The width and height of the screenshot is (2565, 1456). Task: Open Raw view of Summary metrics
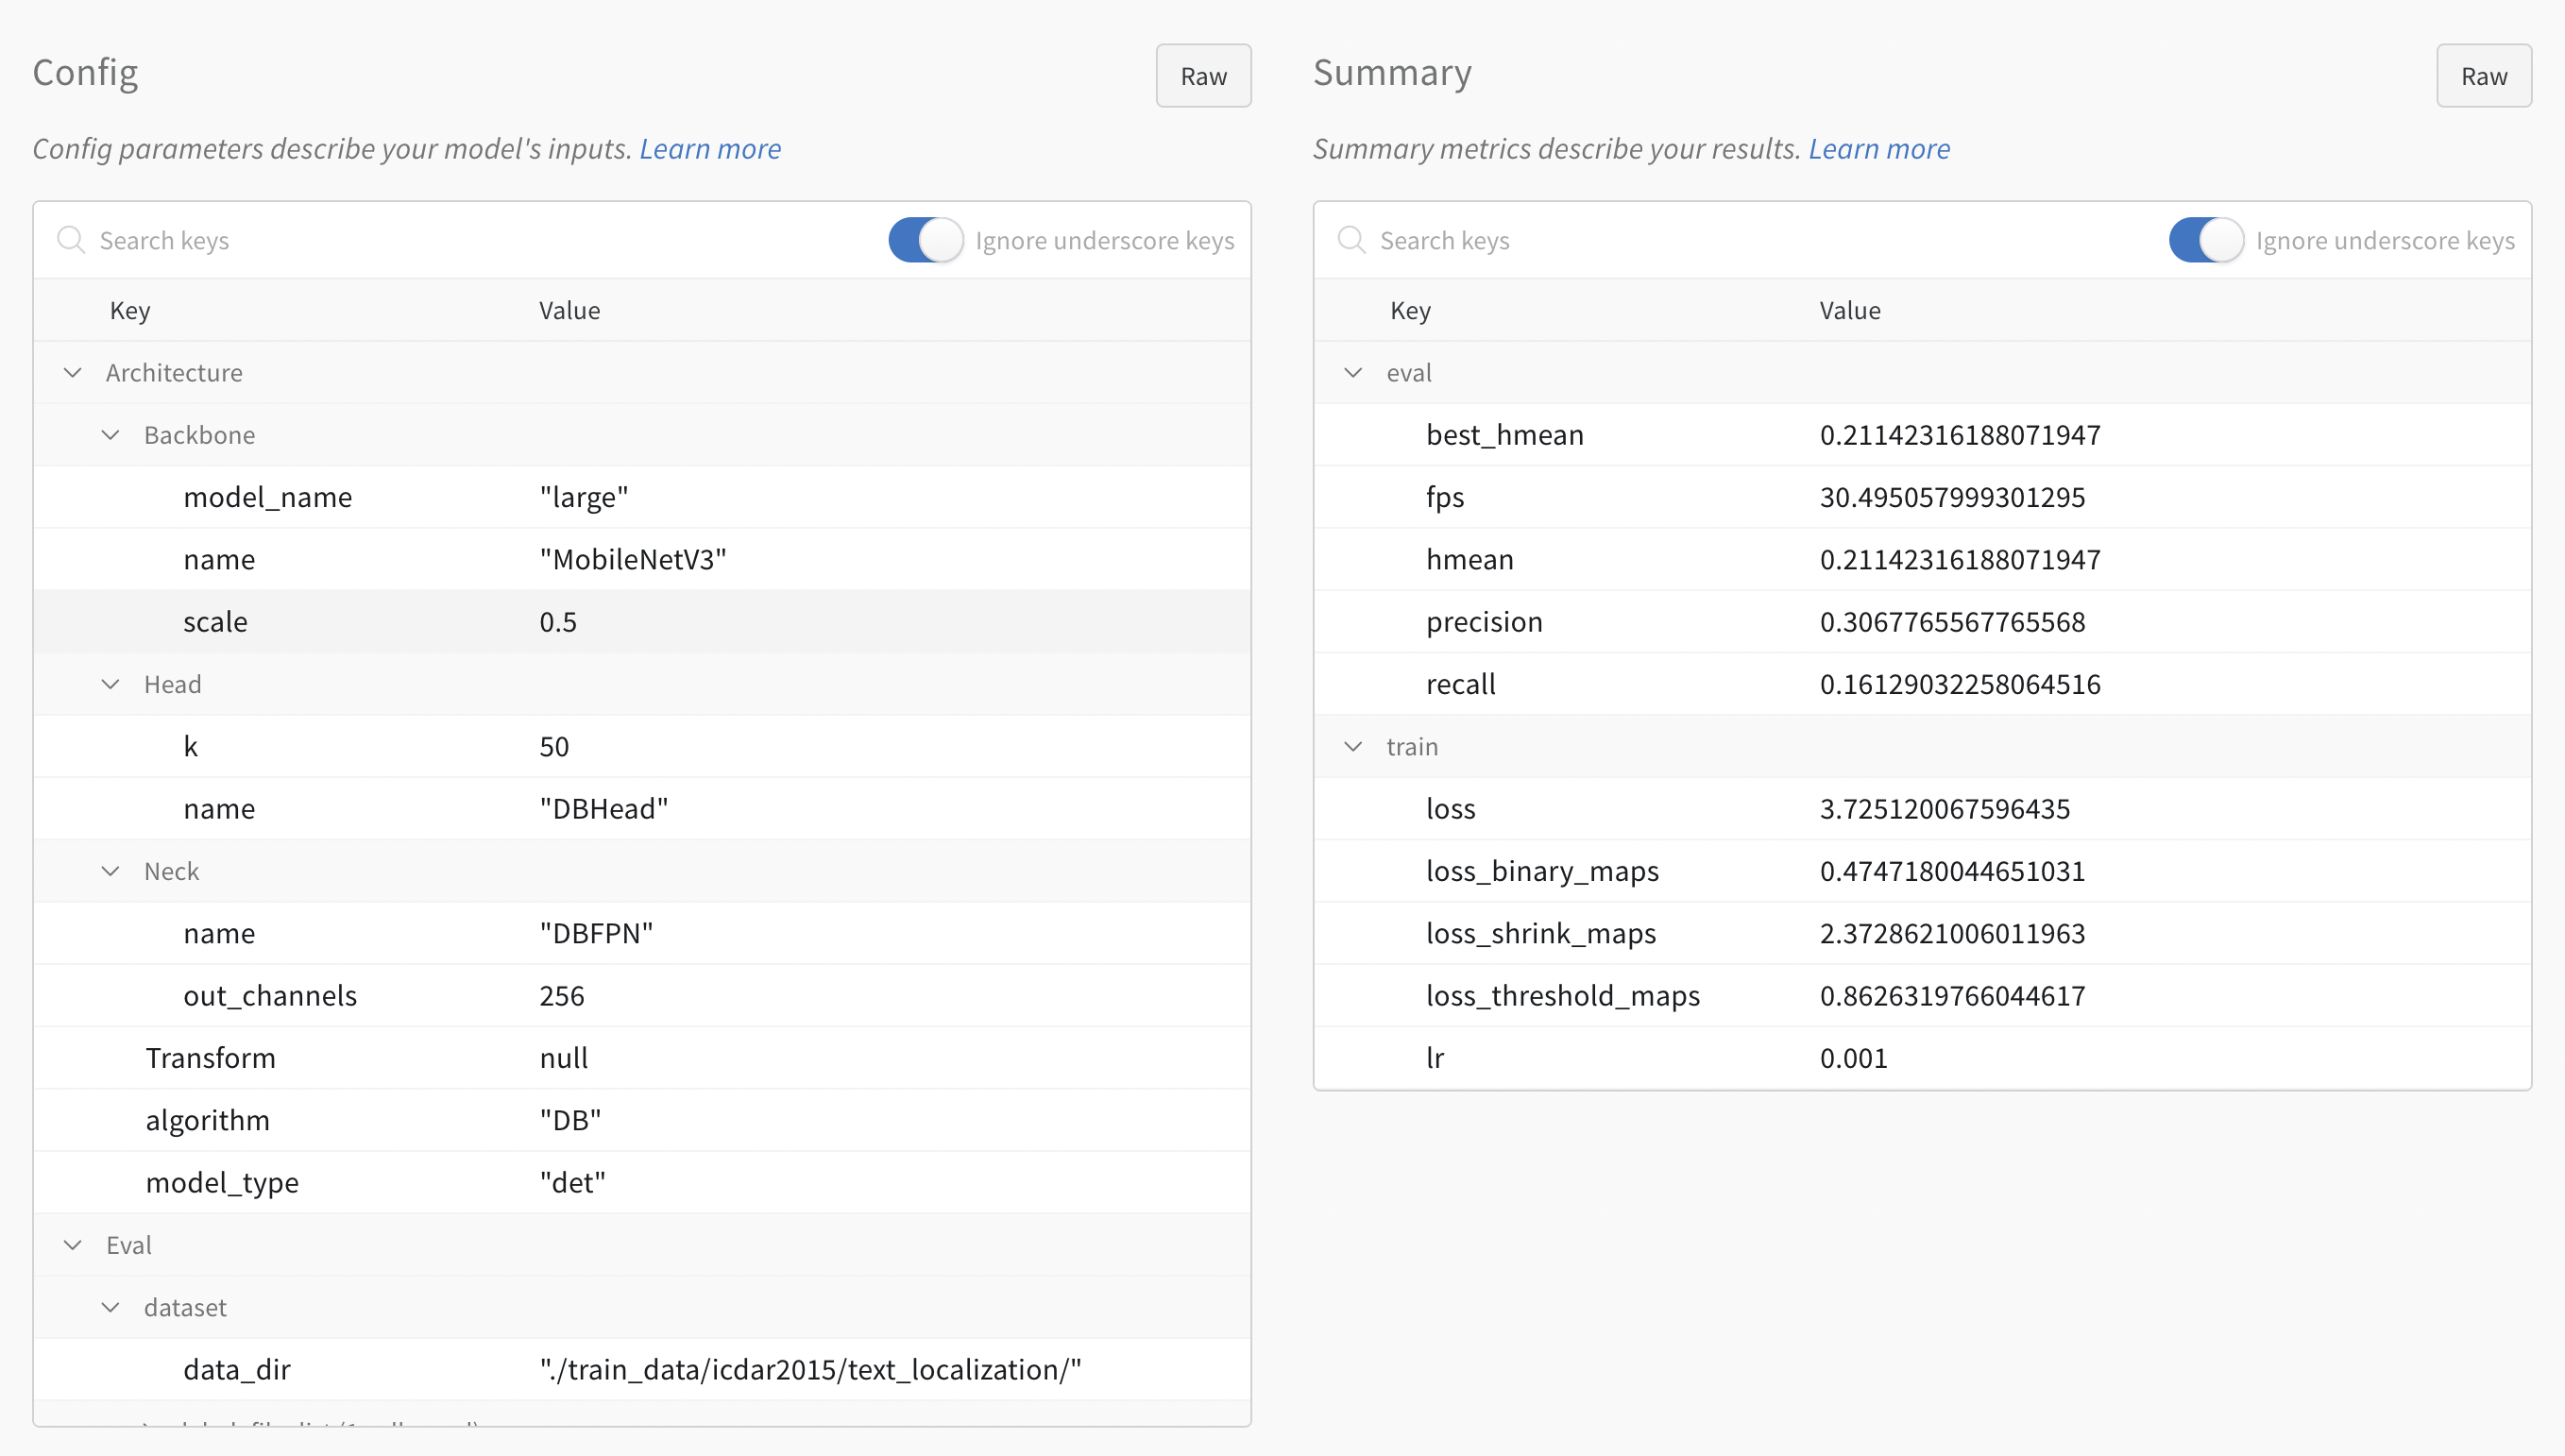[x=2484, y=75]
